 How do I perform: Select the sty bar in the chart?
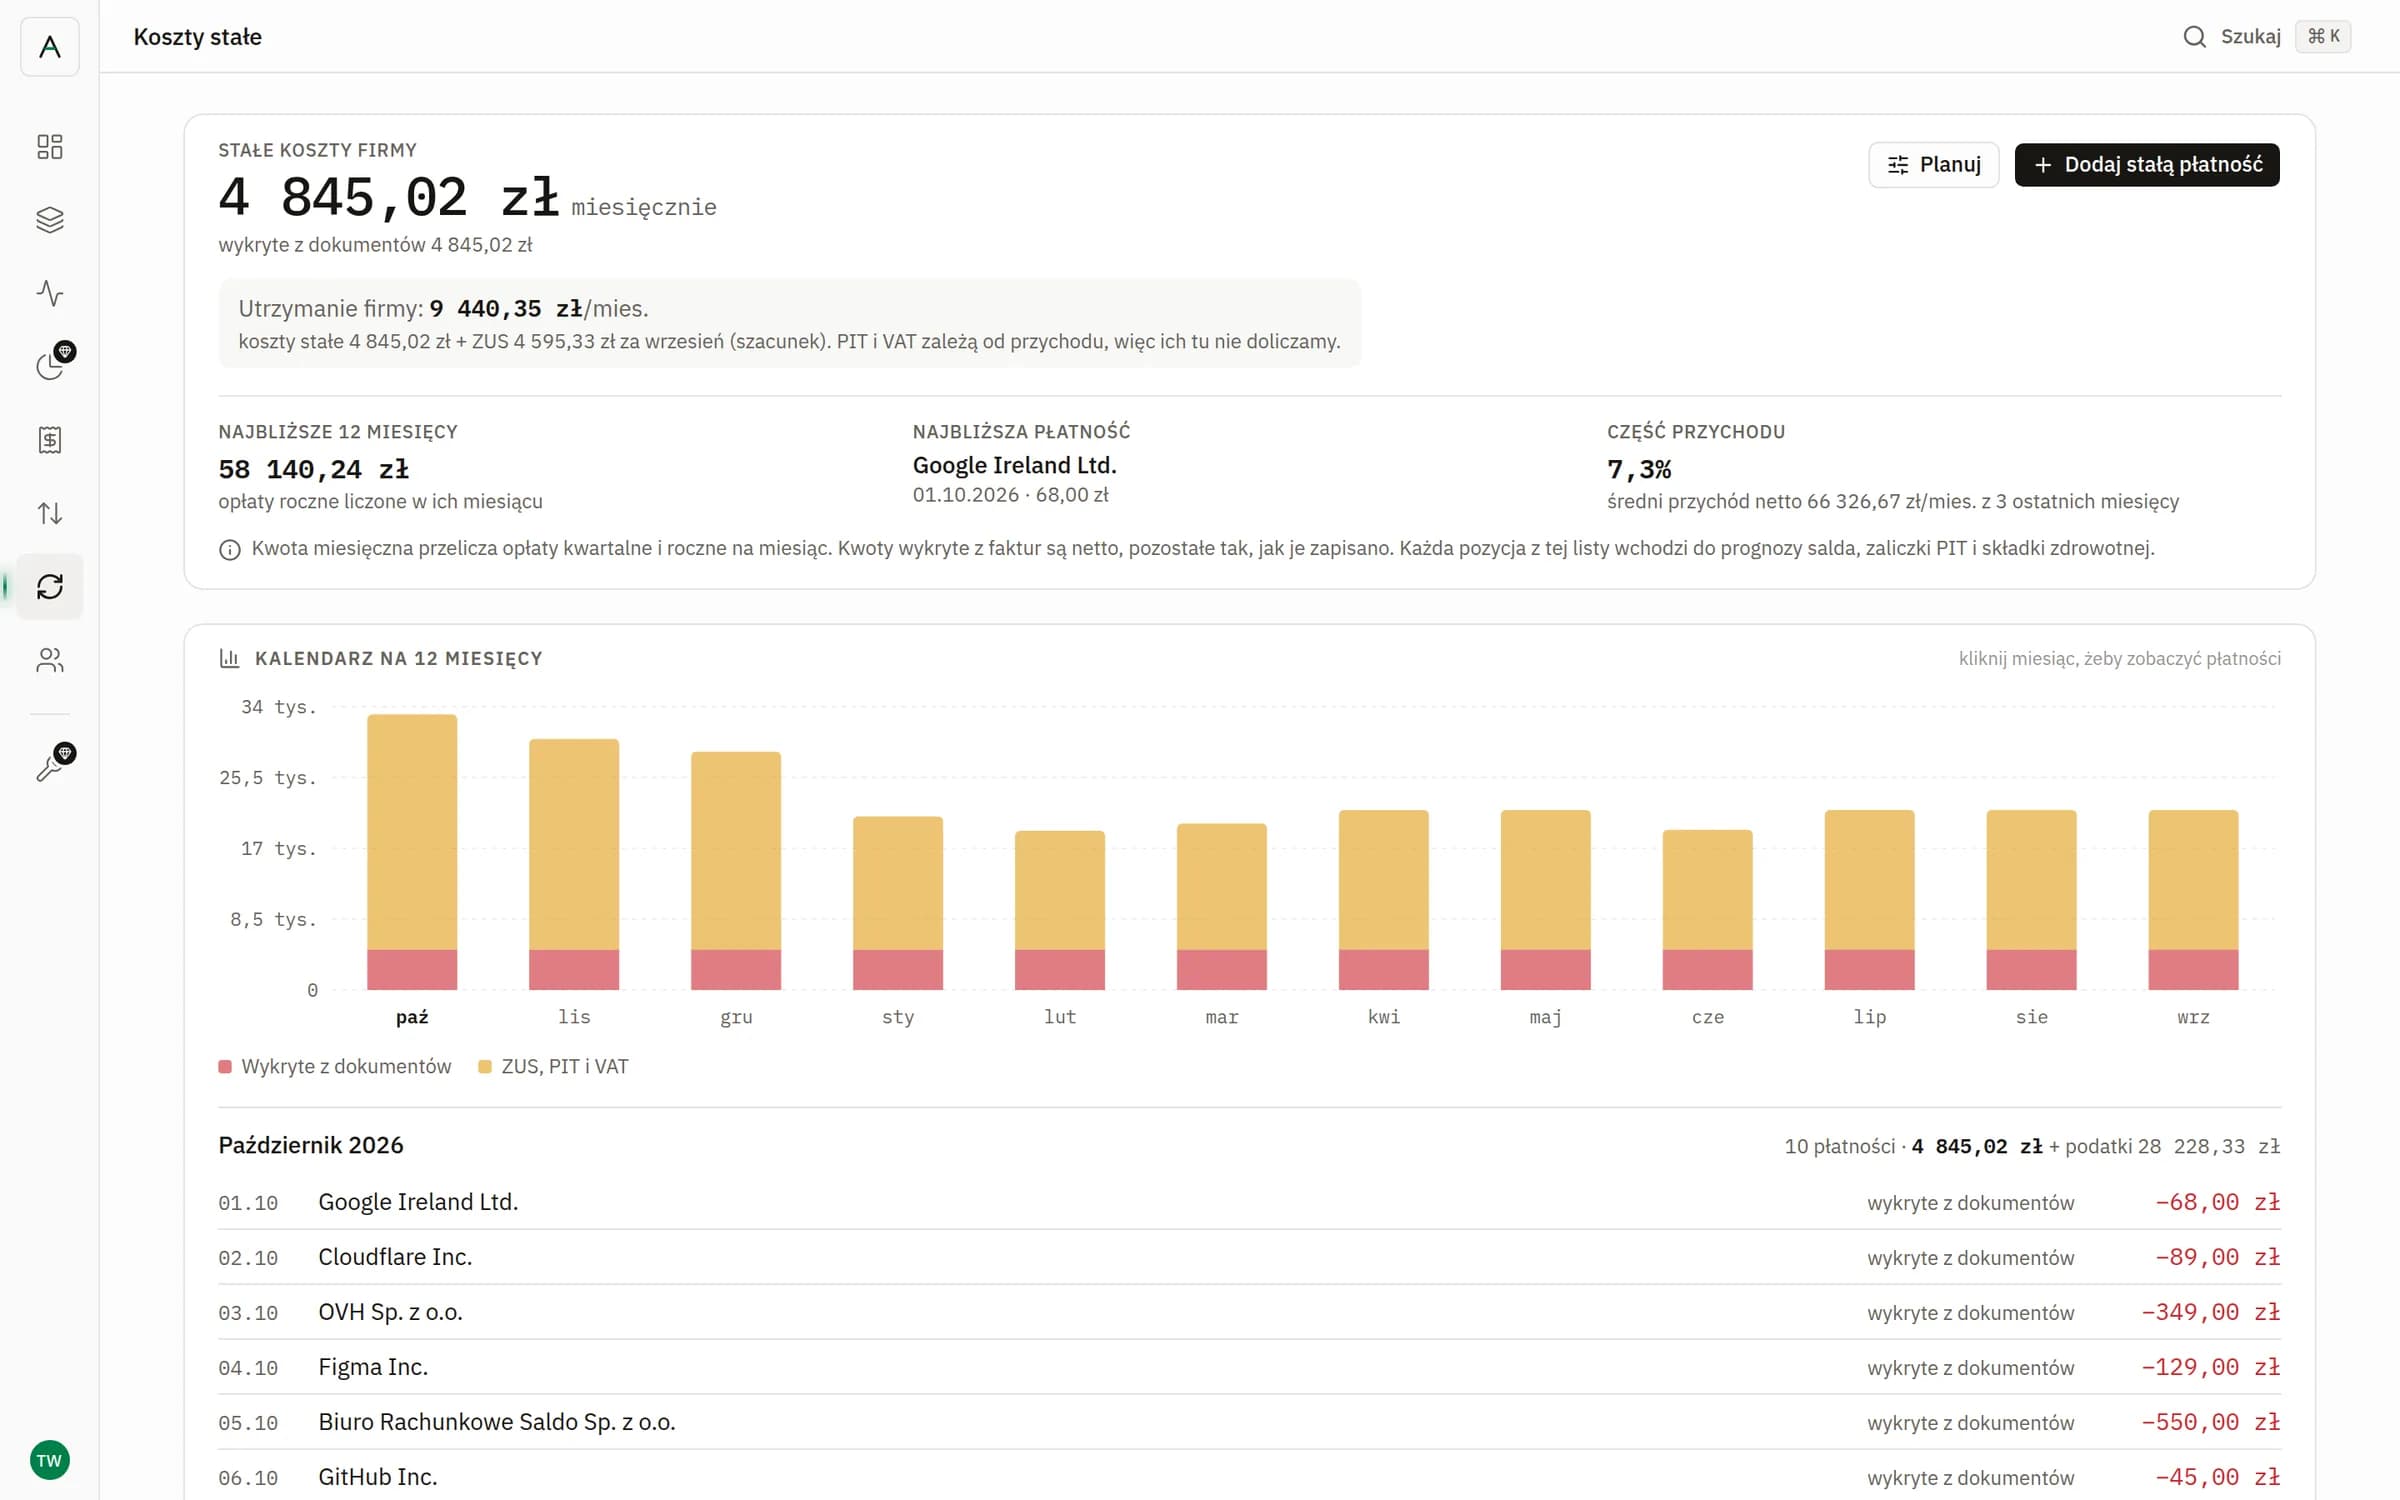pos(898,903)
